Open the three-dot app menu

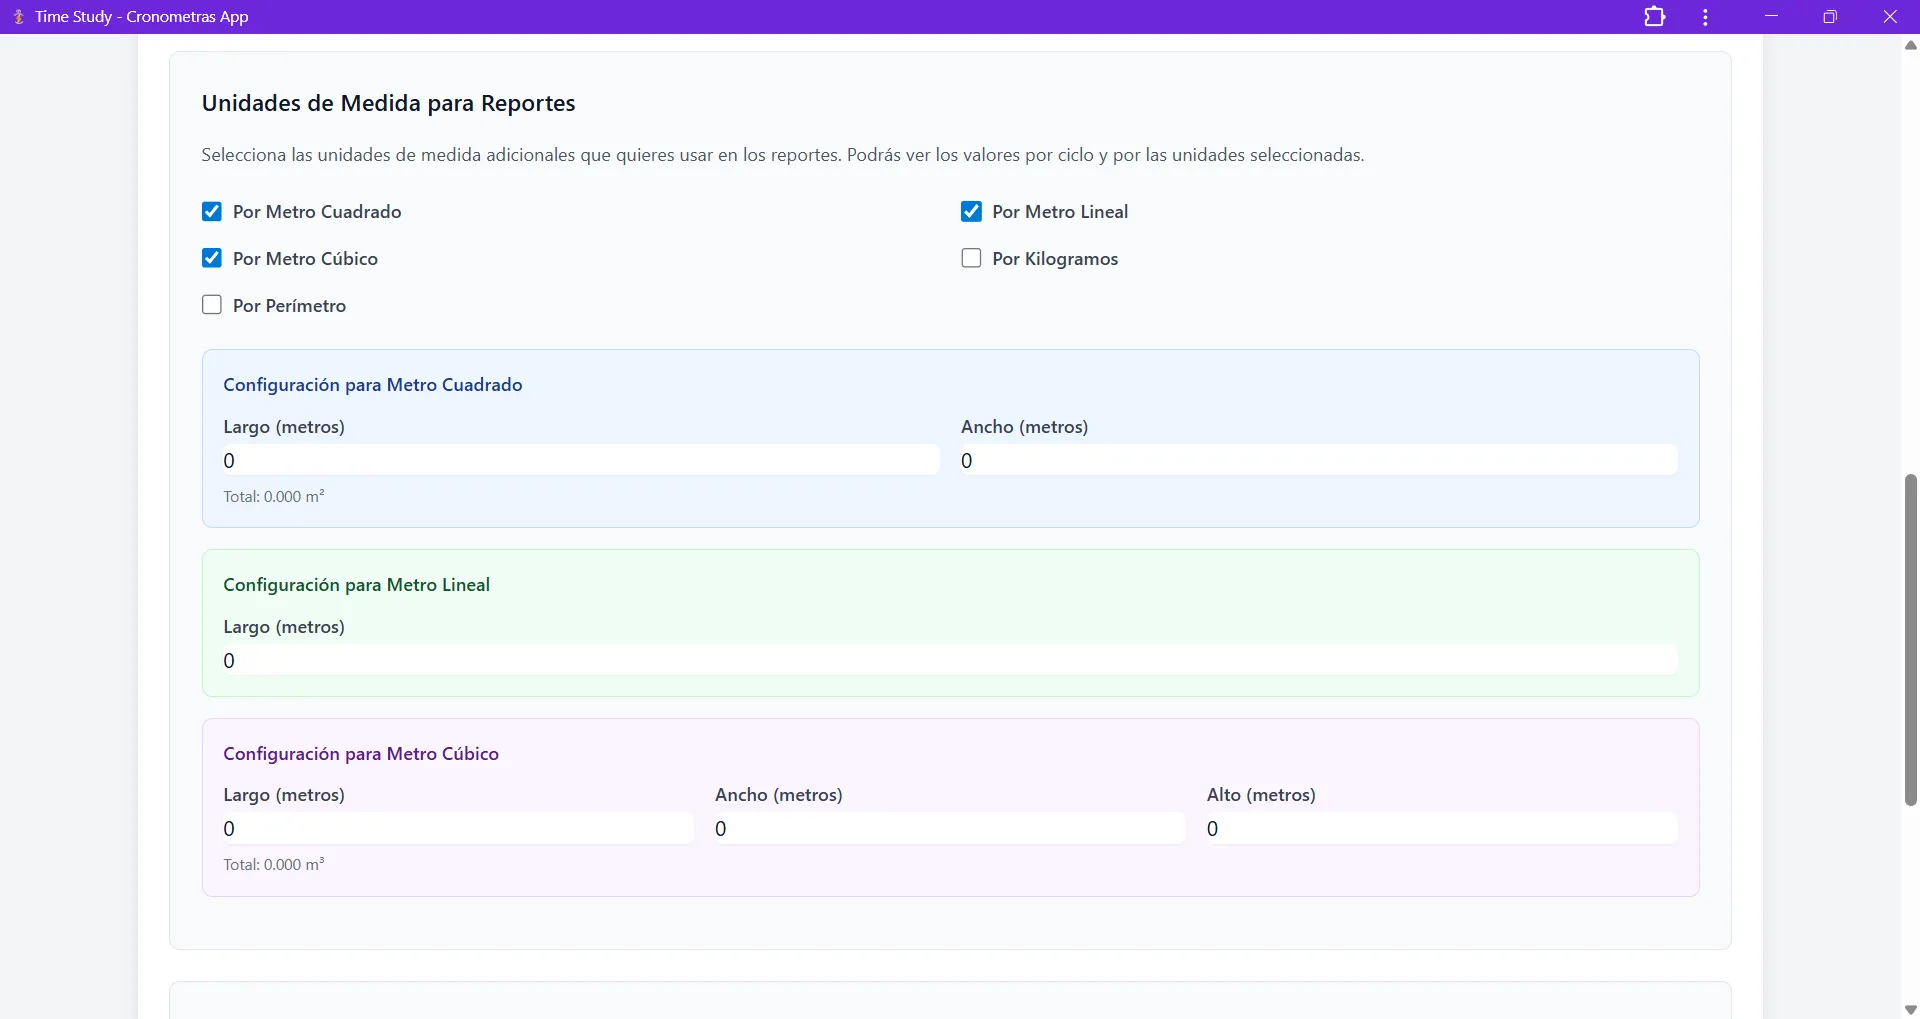point(1705,17)
